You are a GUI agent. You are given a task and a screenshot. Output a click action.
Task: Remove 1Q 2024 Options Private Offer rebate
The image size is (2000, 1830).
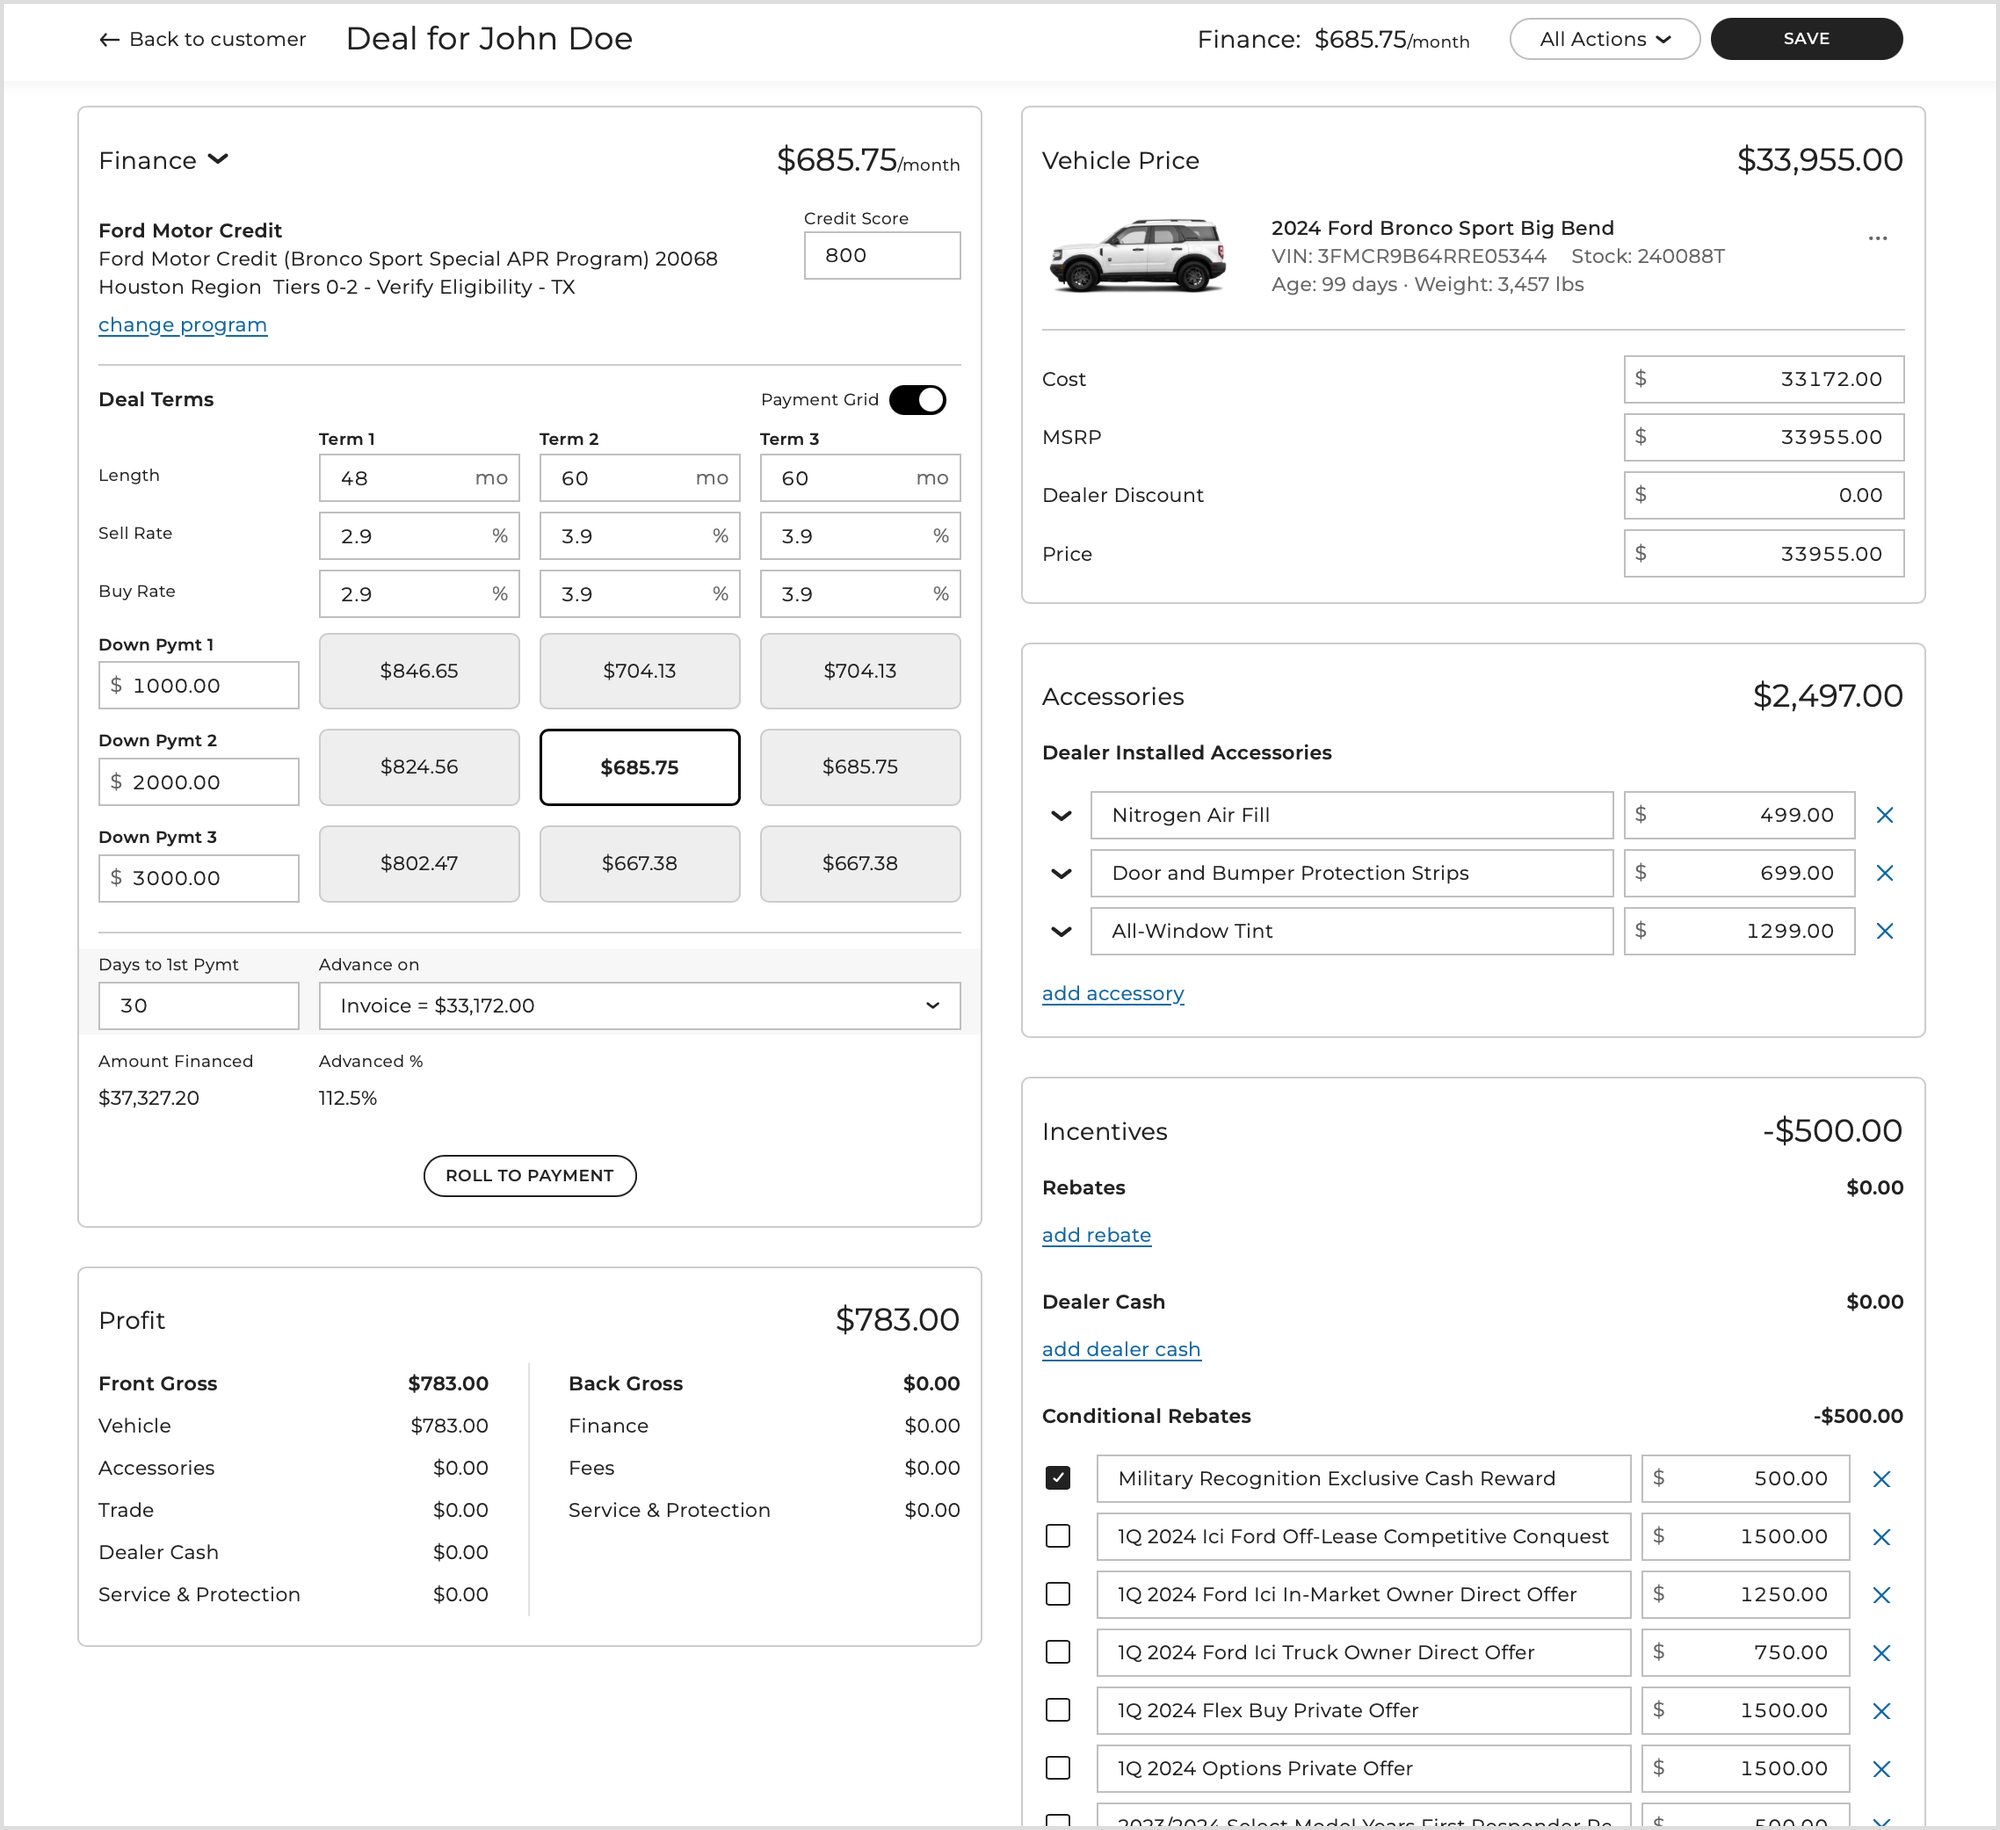1880,1769
